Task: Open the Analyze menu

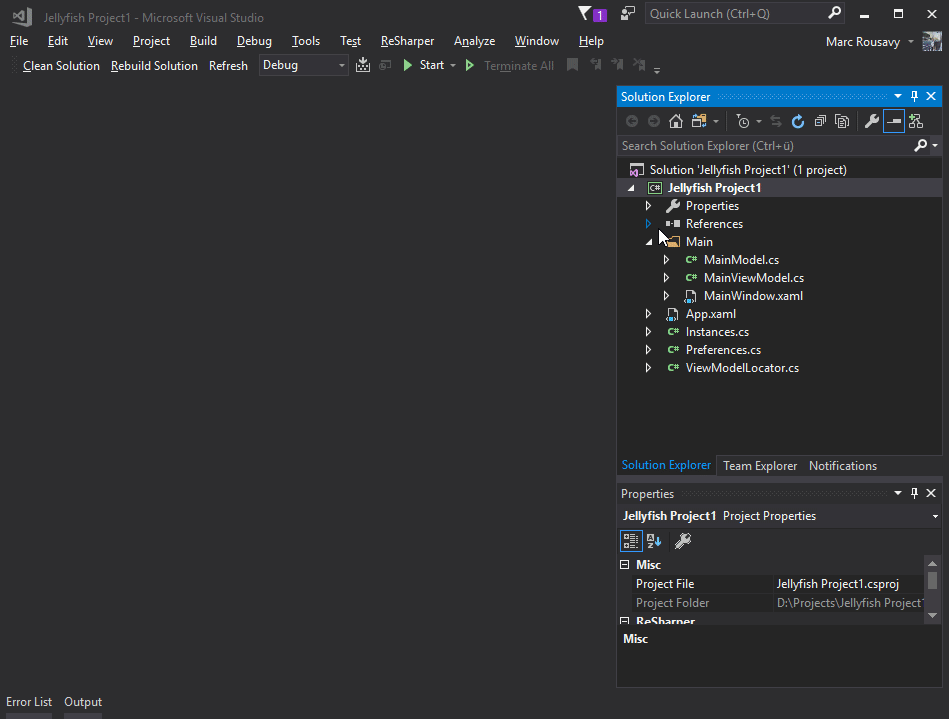Action: [x=474, y=41]
